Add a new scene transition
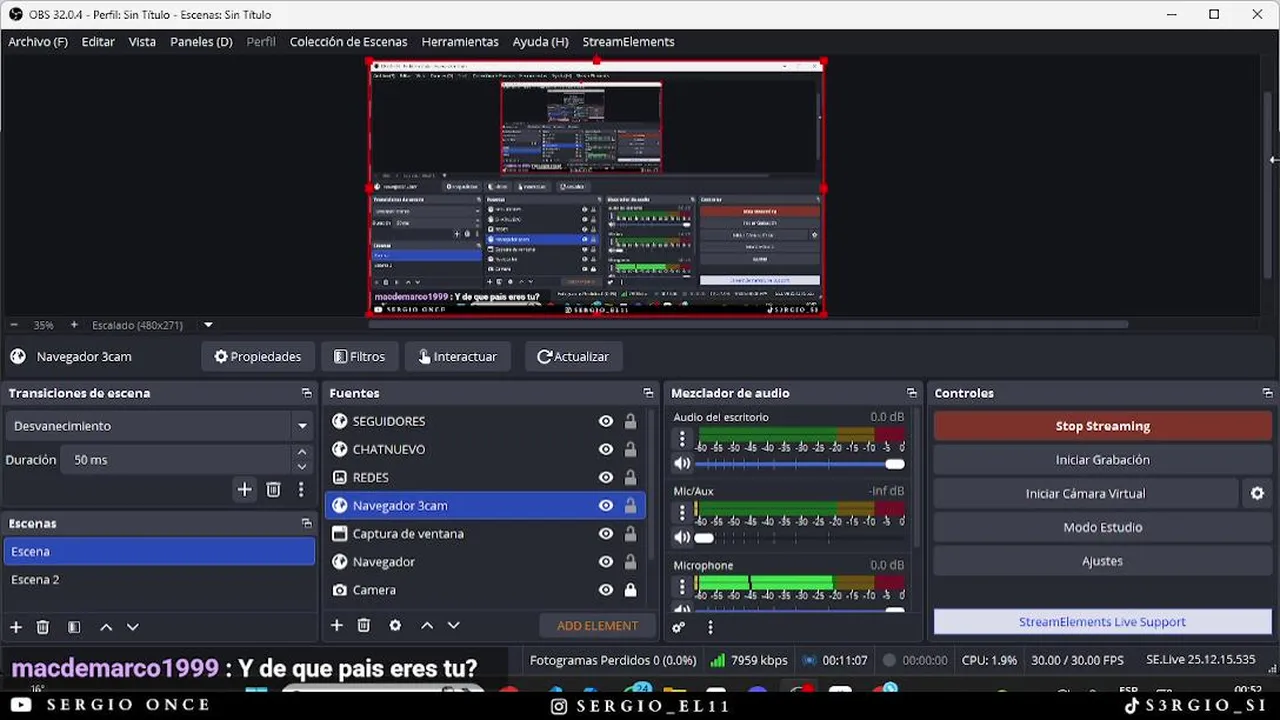Image resolution: width=1280 pixels, height=720 pixels. coord(244,490)
